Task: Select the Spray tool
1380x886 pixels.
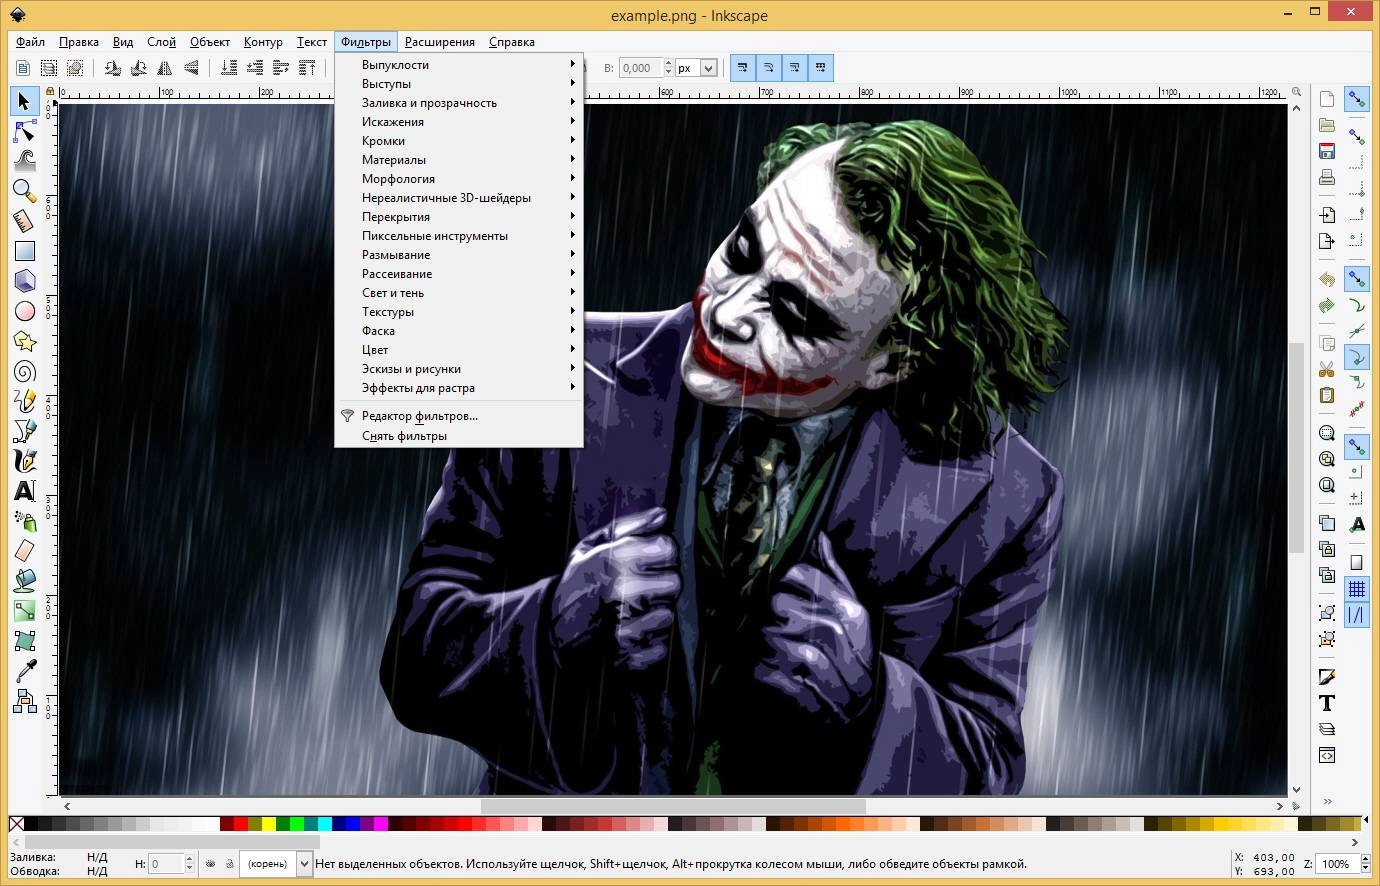Action: tap(24, 521)
